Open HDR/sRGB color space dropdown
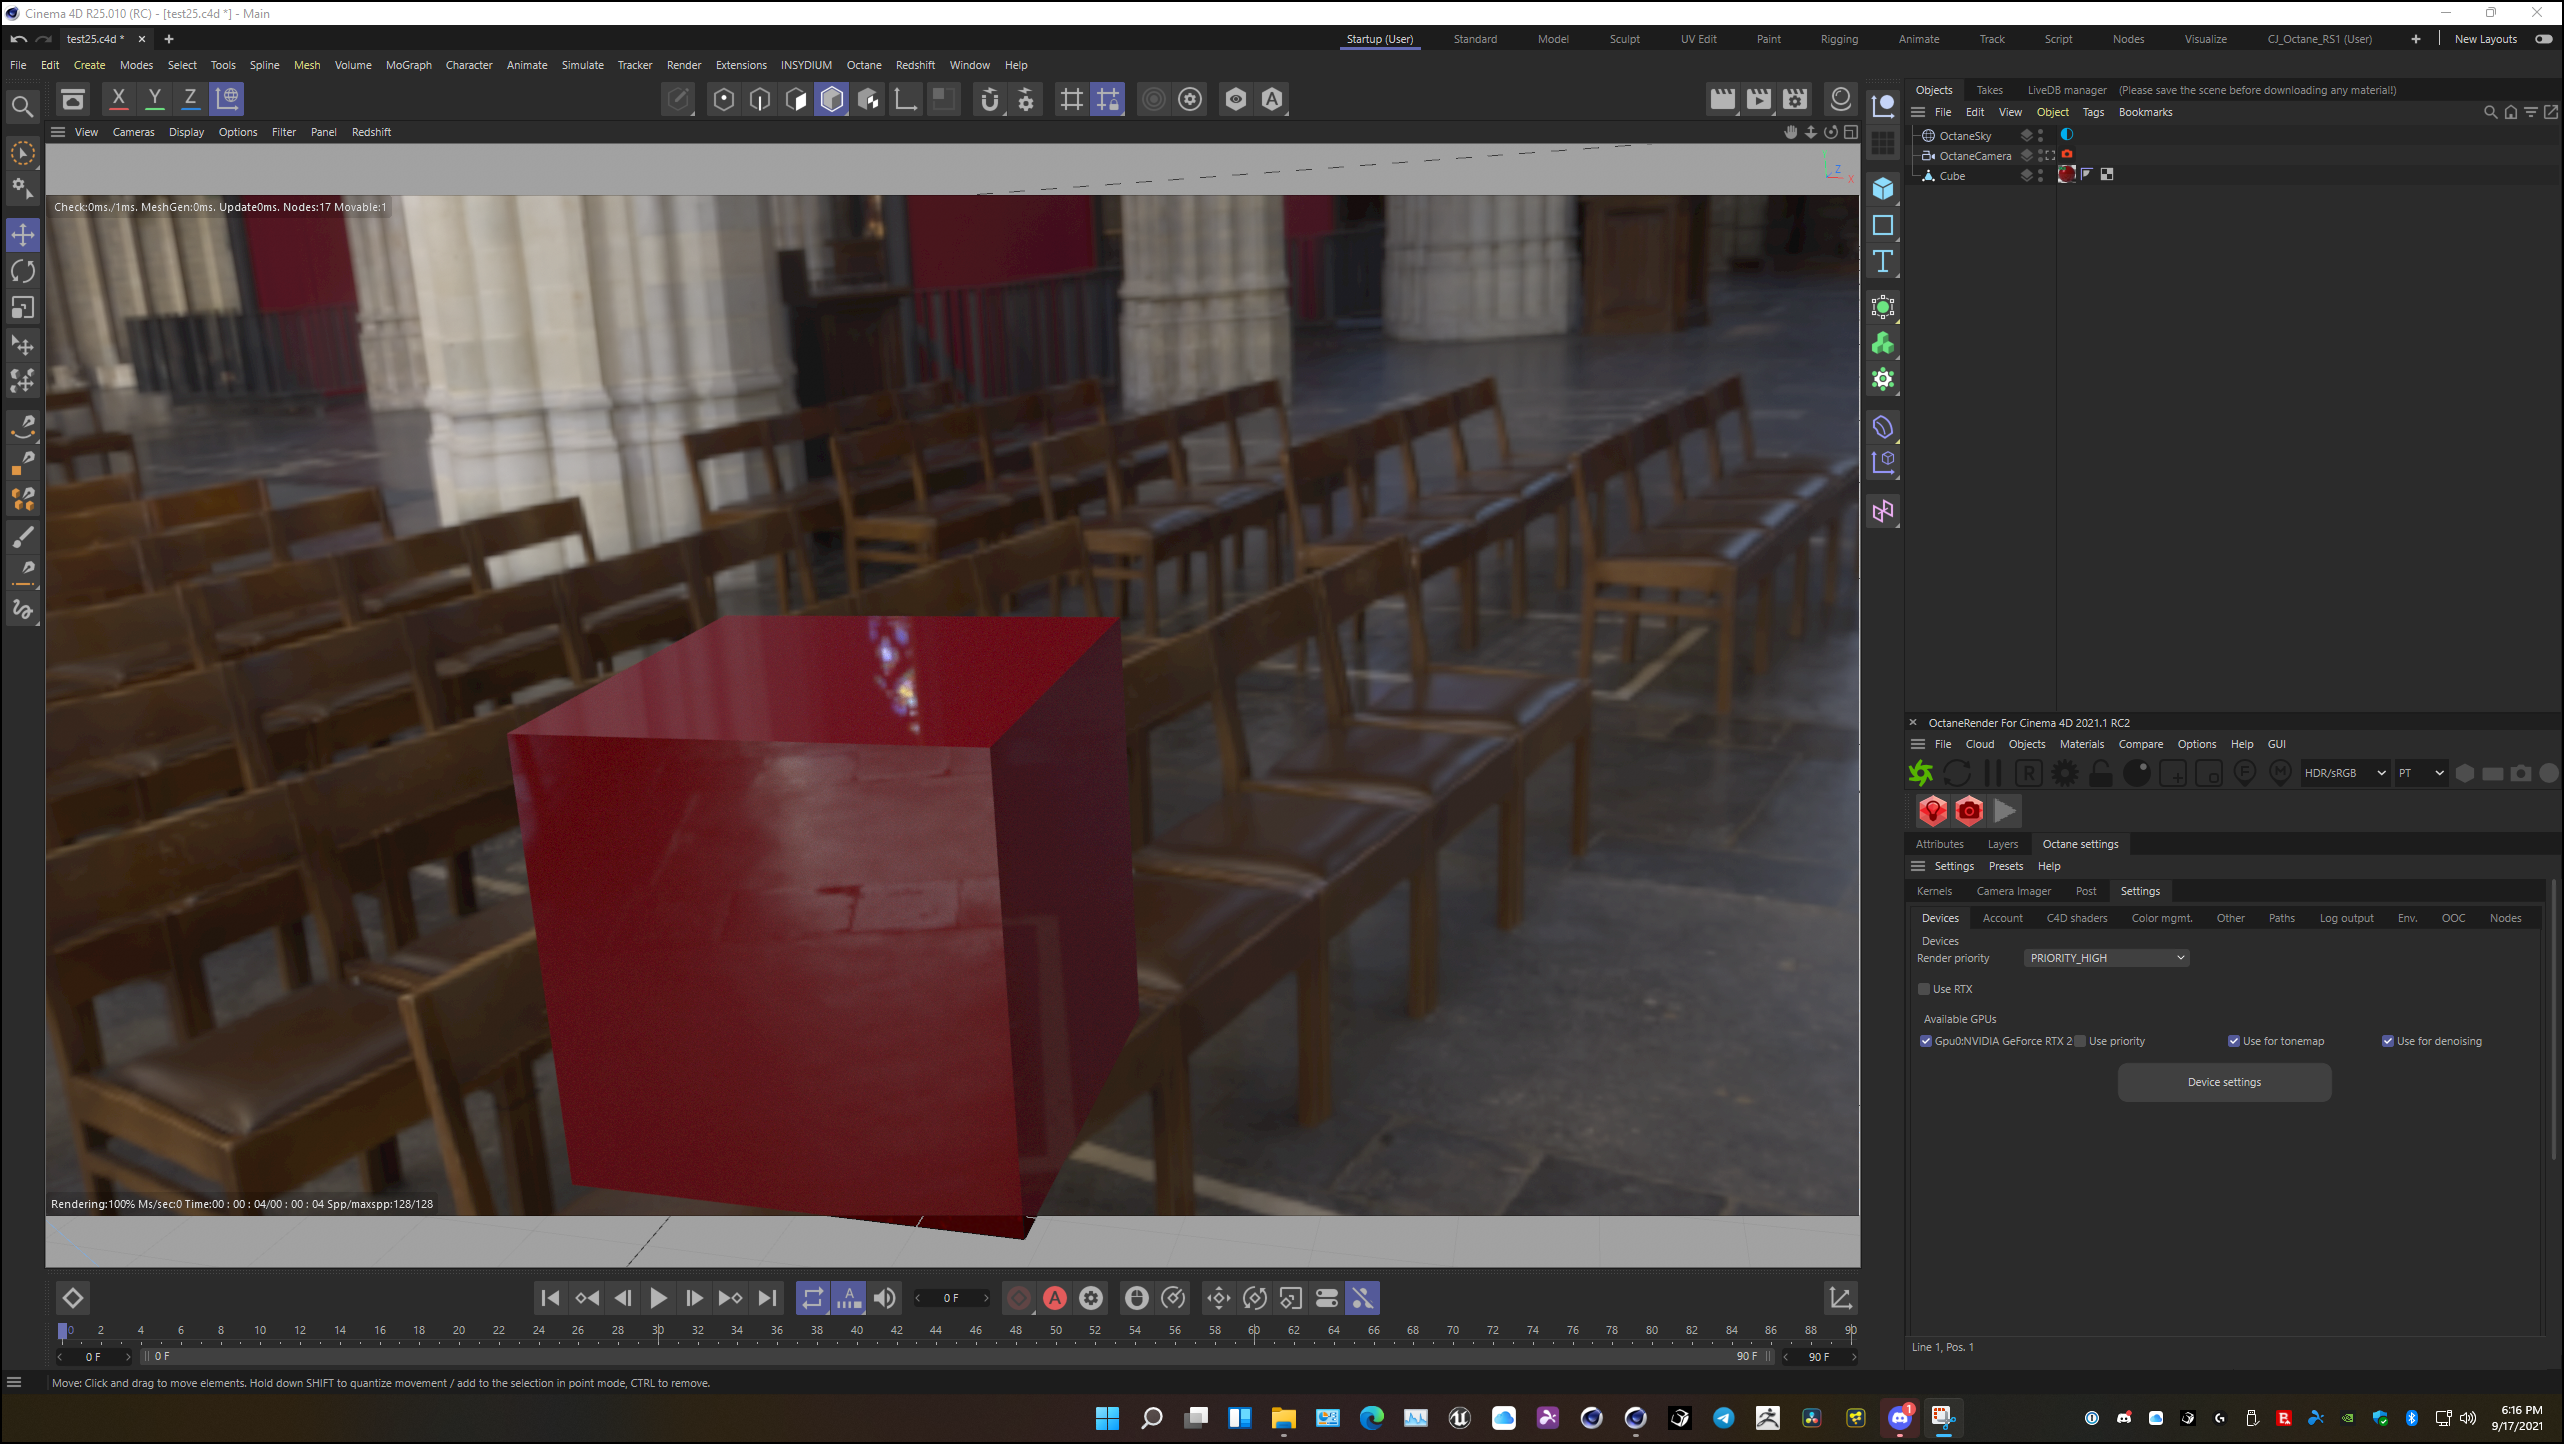Image resolution: width=2564 pixels, height=1444 pixels. (2344, 773)
